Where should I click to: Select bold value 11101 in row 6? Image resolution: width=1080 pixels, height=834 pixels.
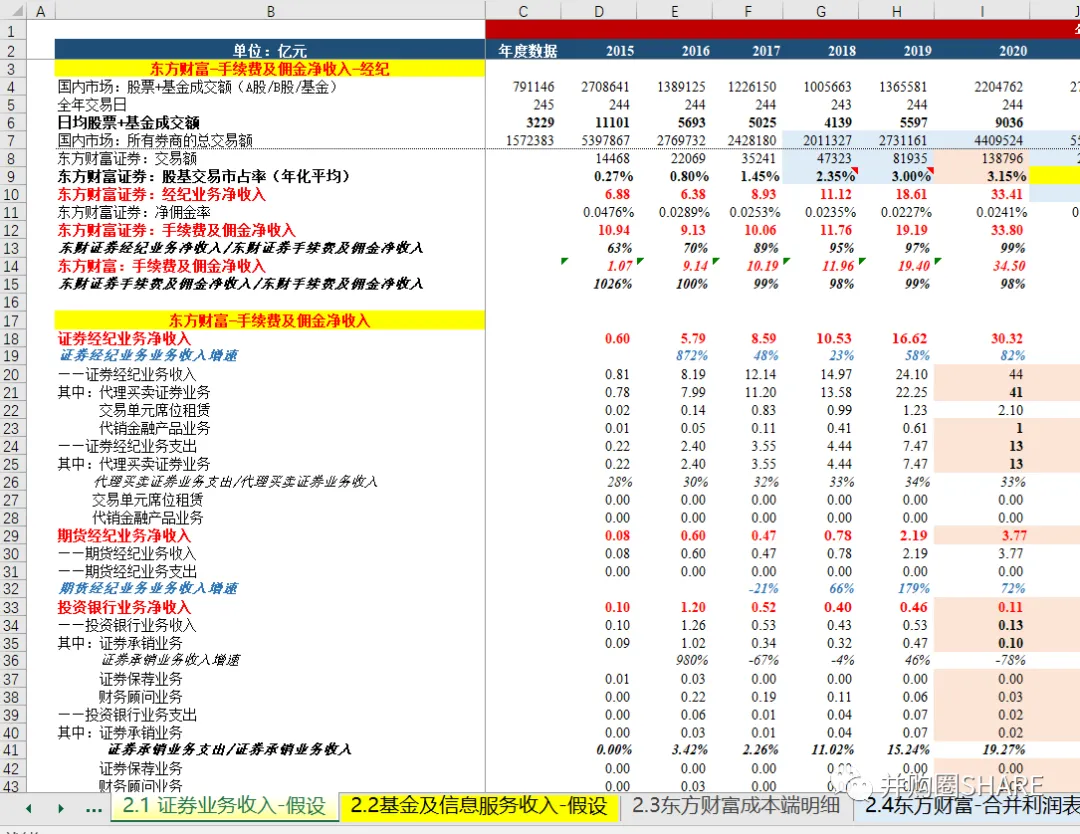point(612,123)
